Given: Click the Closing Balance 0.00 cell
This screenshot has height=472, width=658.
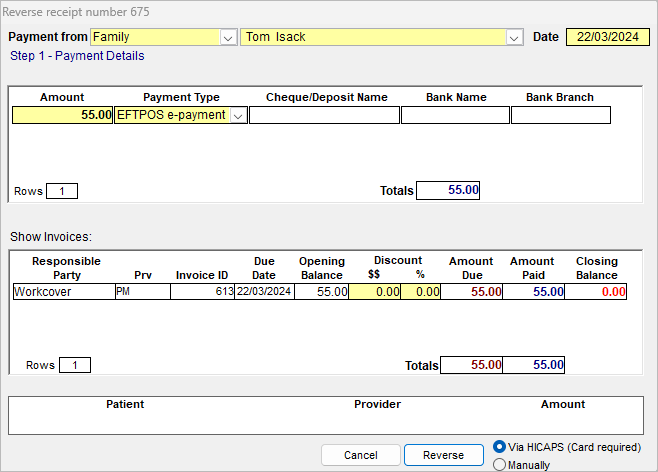Looking at the screenshot, I should coord(595,292).
